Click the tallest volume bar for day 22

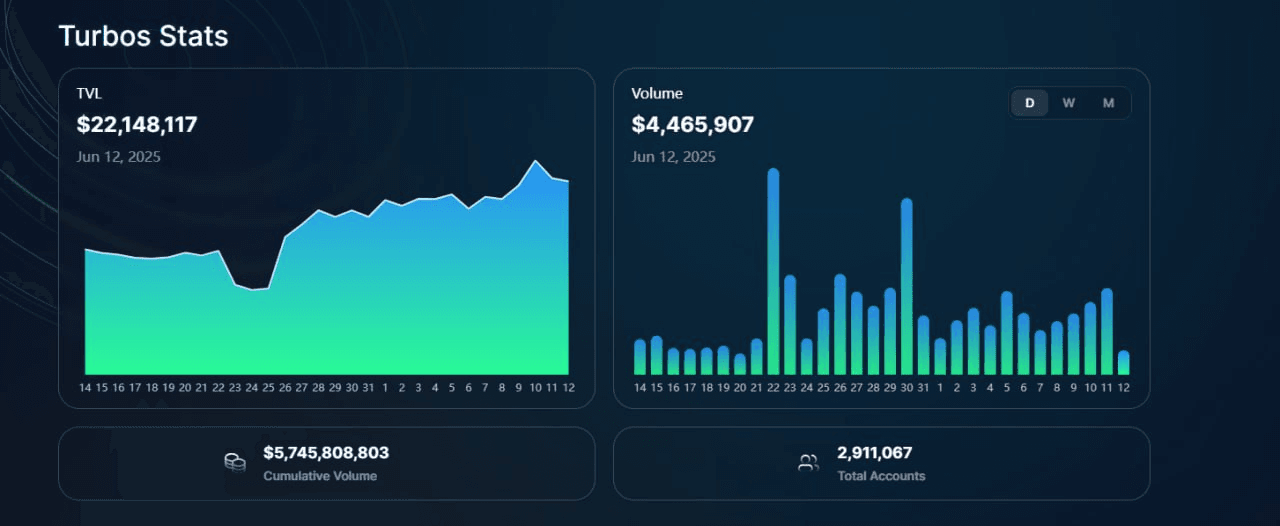[773, 270]
